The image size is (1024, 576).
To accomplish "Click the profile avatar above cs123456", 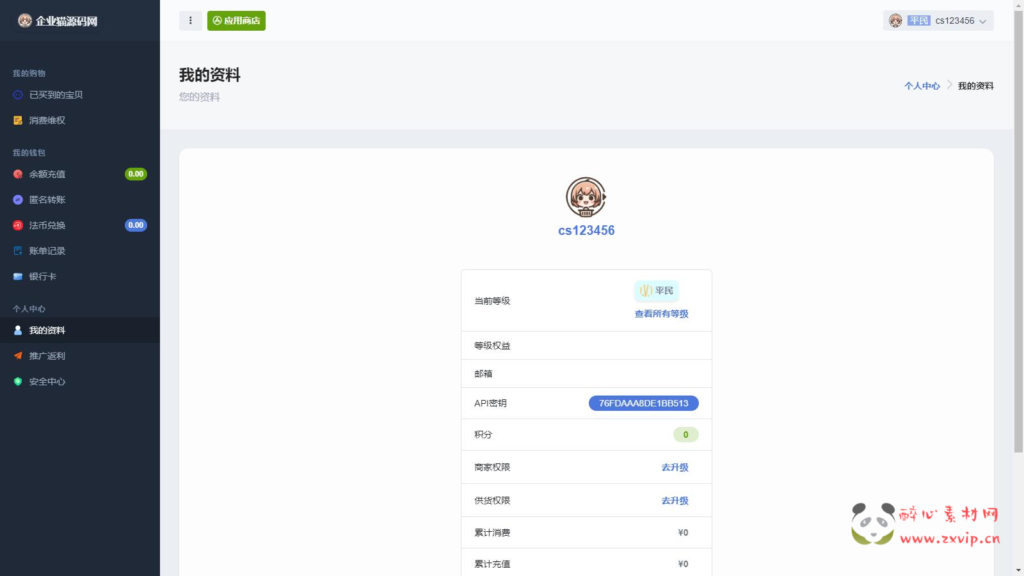I will coord(586,198).
